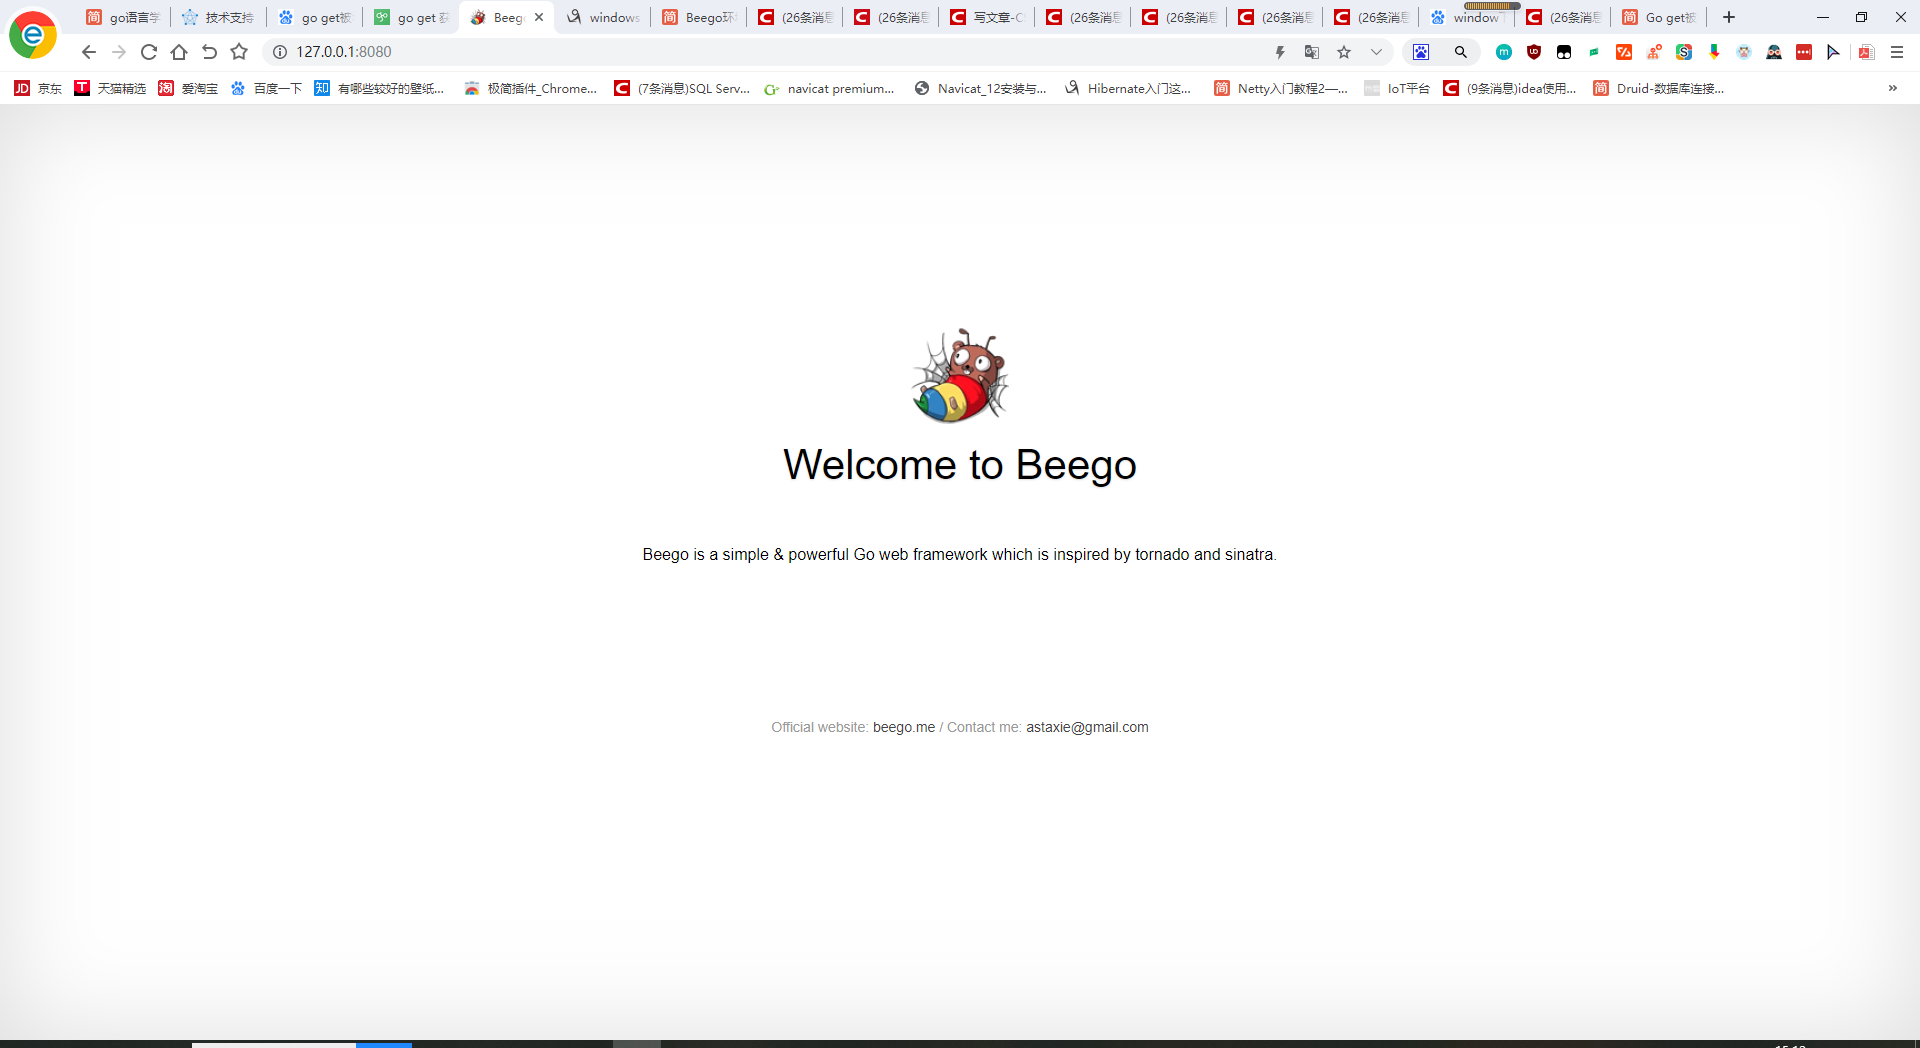Open the Tampermonkey extension icon

(1564, 52)
